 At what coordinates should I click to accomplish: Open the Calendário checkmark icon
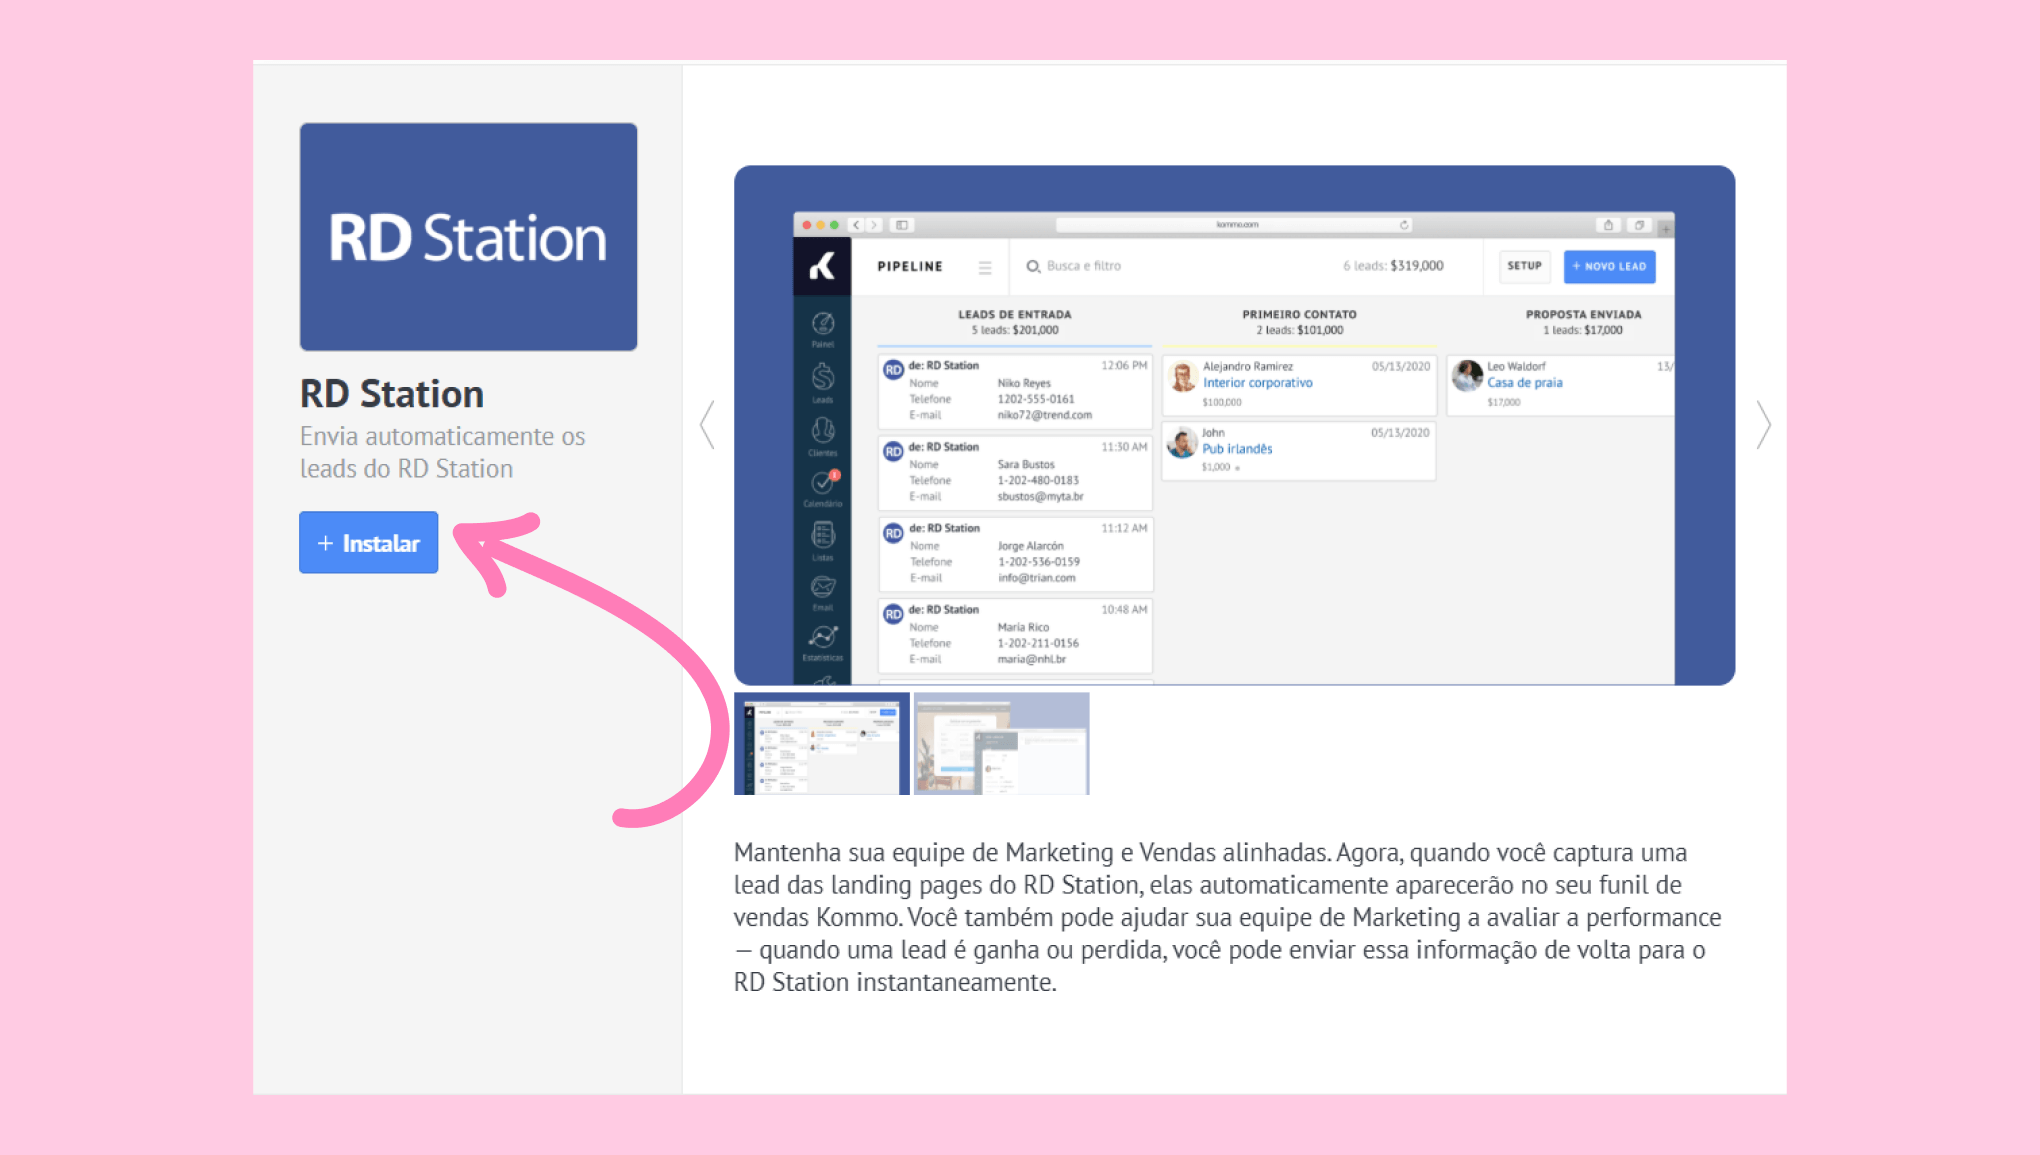click(x=822, y=483)
